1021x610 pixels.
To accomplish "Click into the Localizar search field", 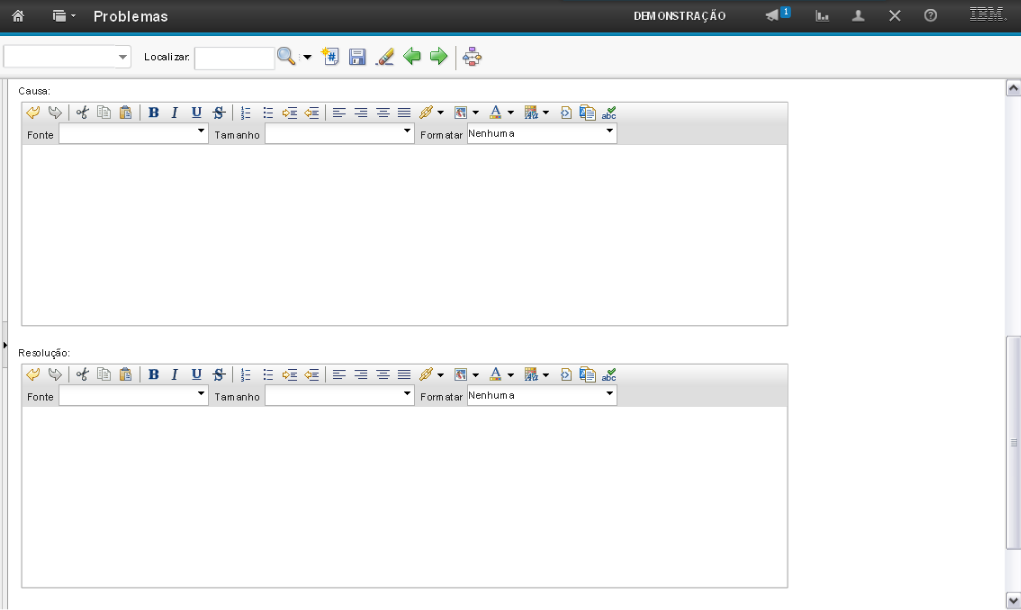I will click(234, 58).
